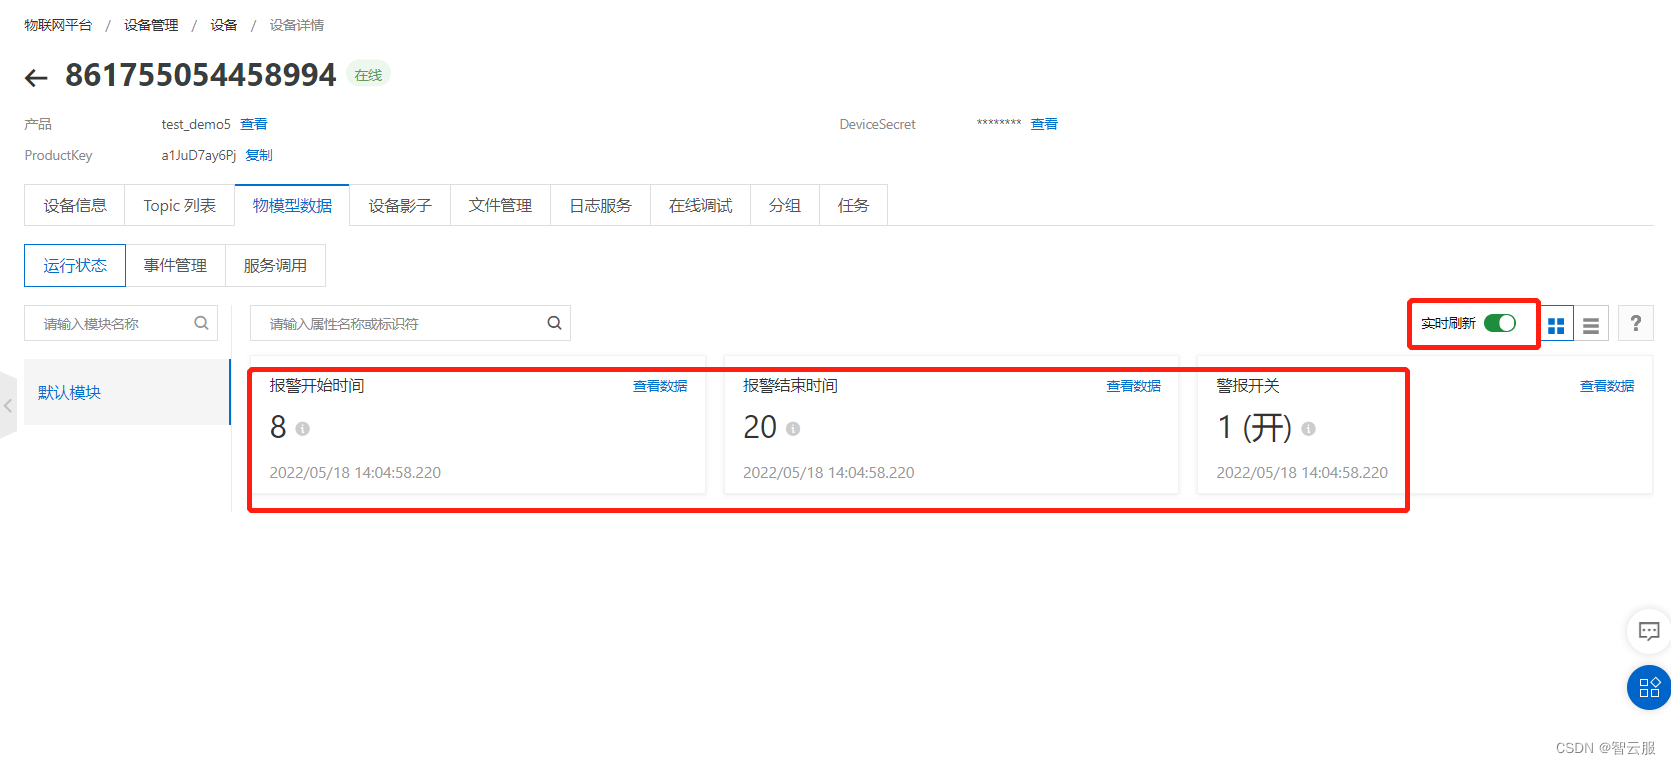
Task: Select the 事件管理 sub-tab
Action: [x=175, y=265]
